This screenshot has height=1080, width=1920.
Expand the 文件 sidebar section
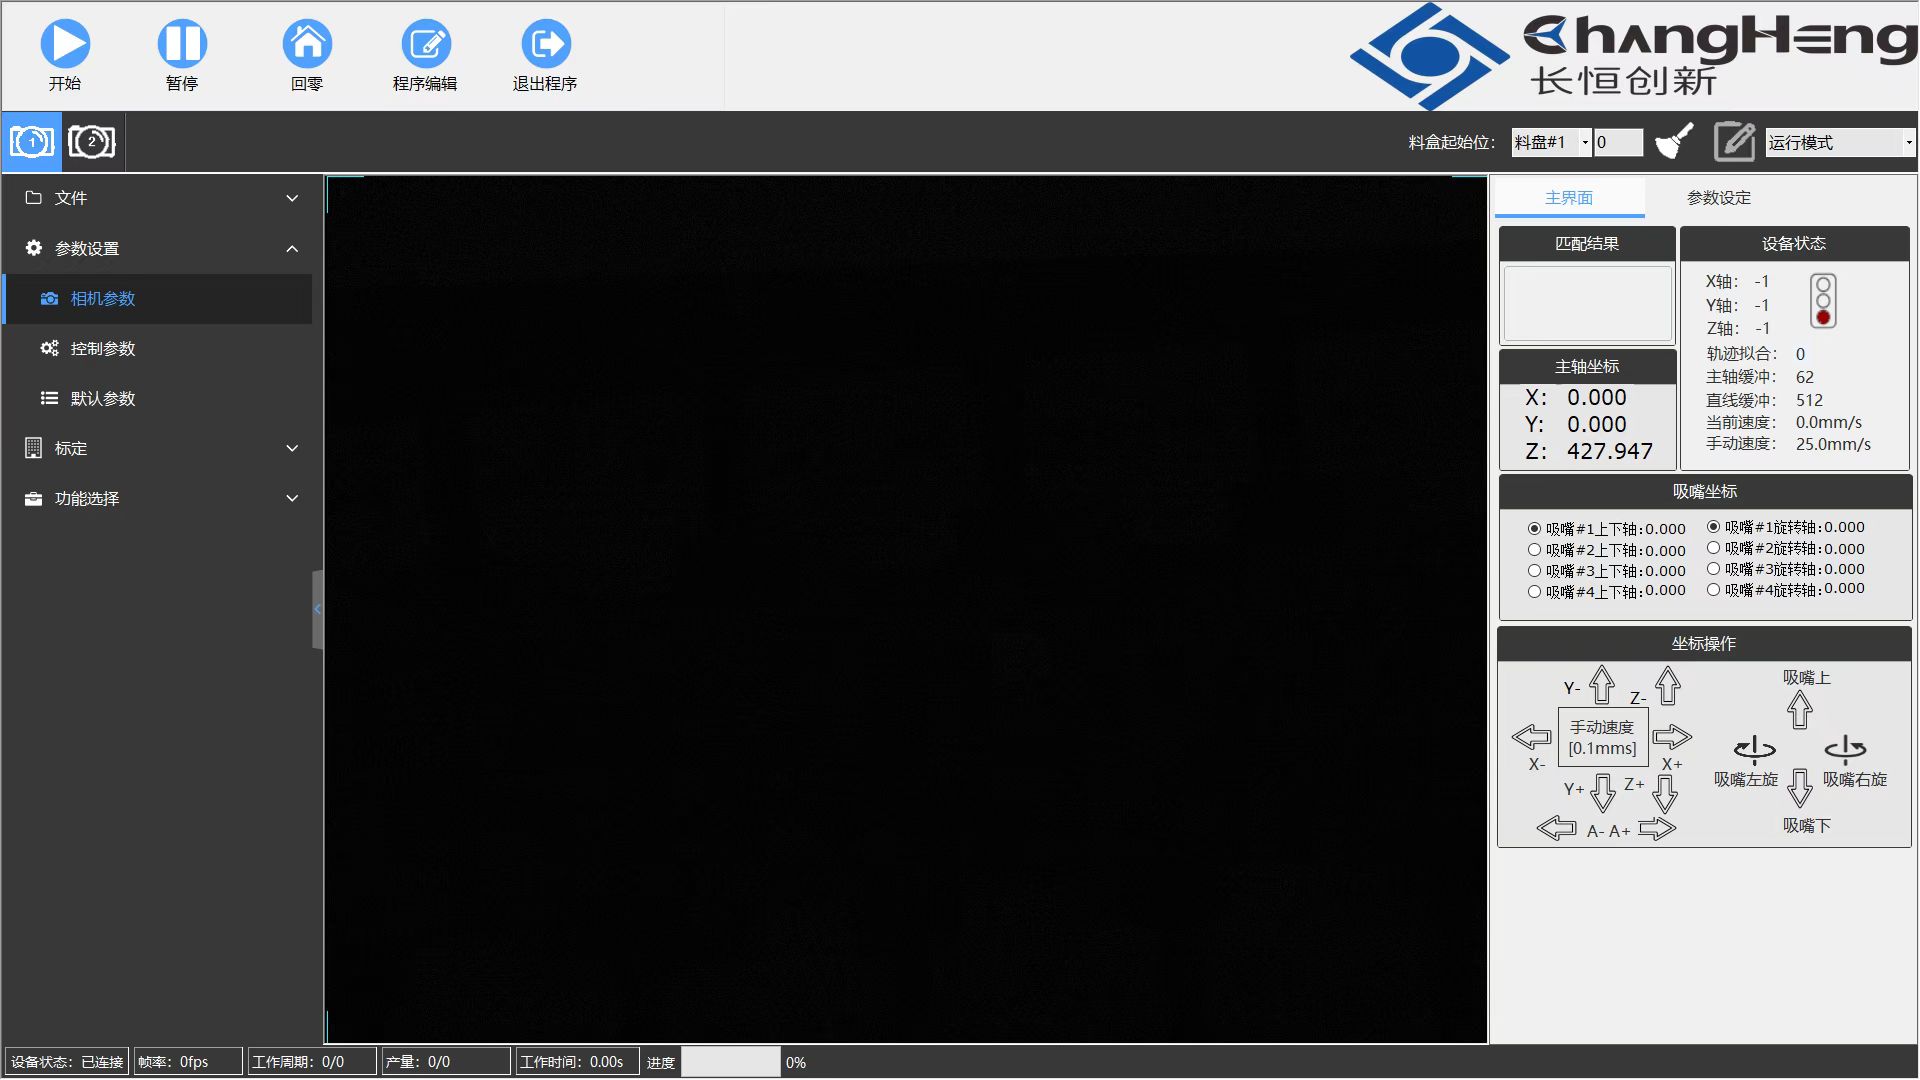click(160, 198)
